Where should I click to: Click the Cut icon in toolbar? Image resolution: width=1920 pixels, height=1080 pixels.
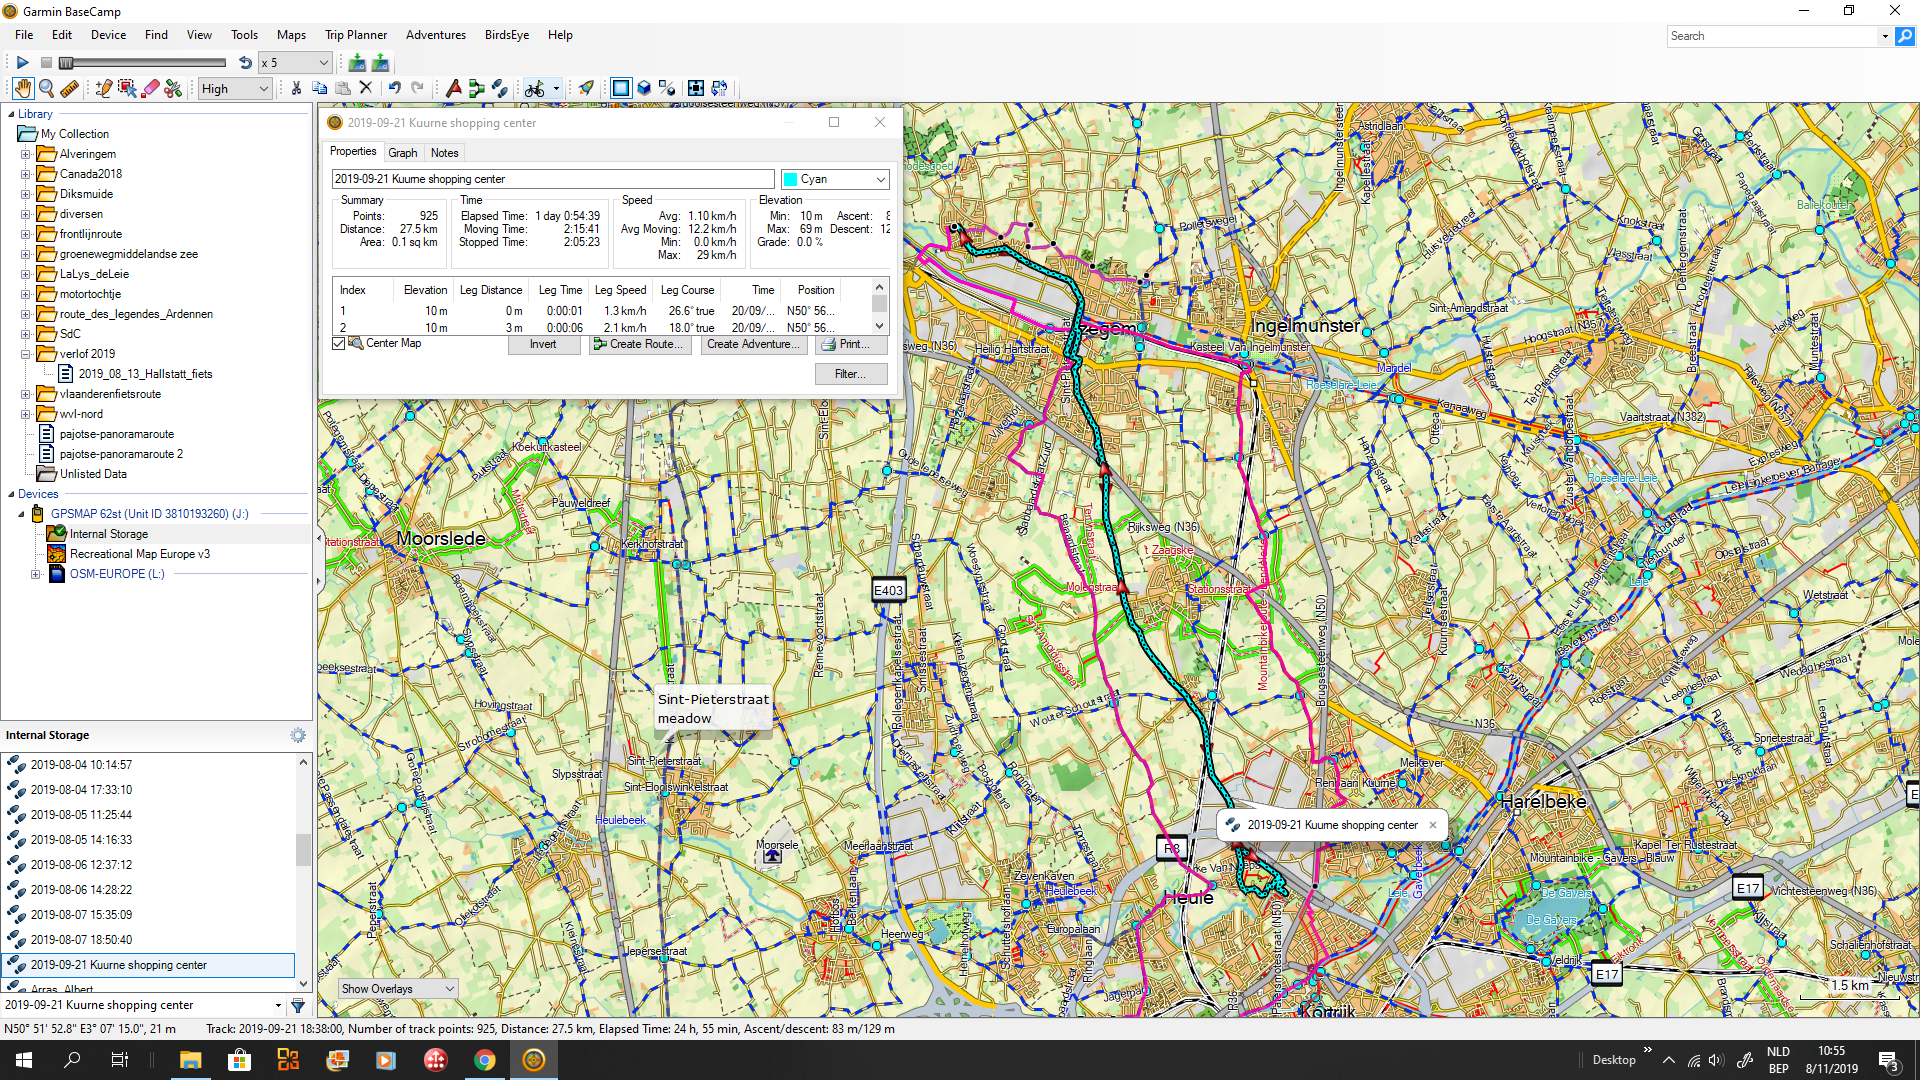click(296, 88)
